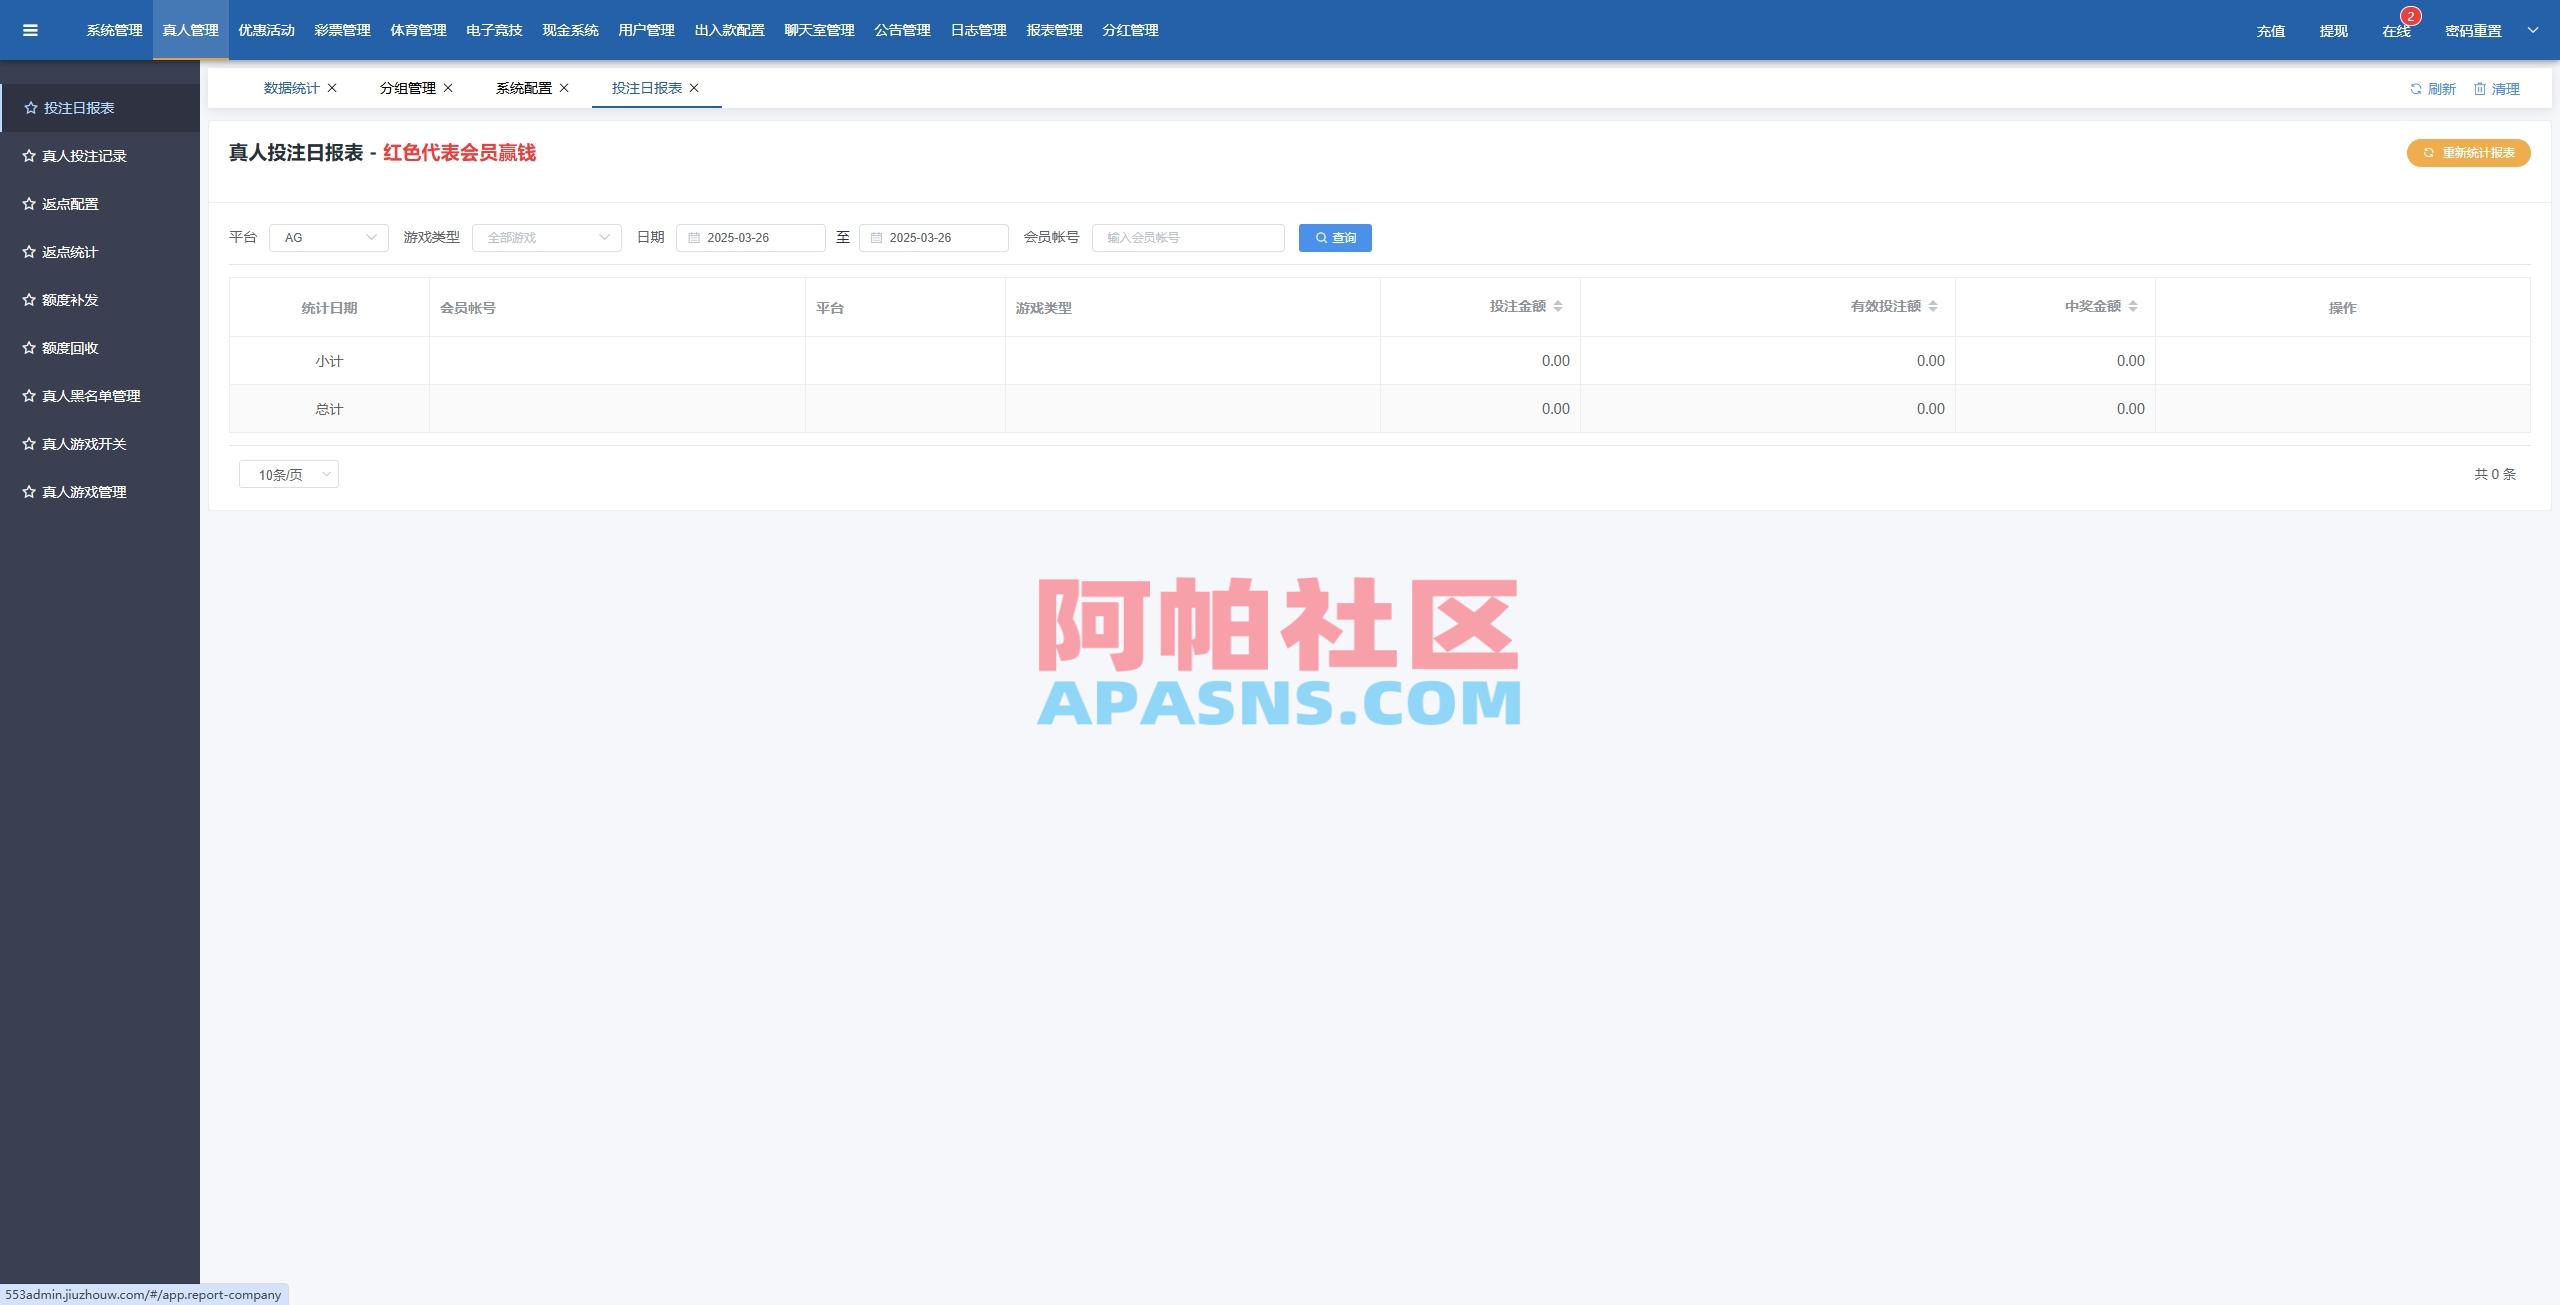
Task: Open the 平台 dropdown showing AG
Action: point(328,238)
